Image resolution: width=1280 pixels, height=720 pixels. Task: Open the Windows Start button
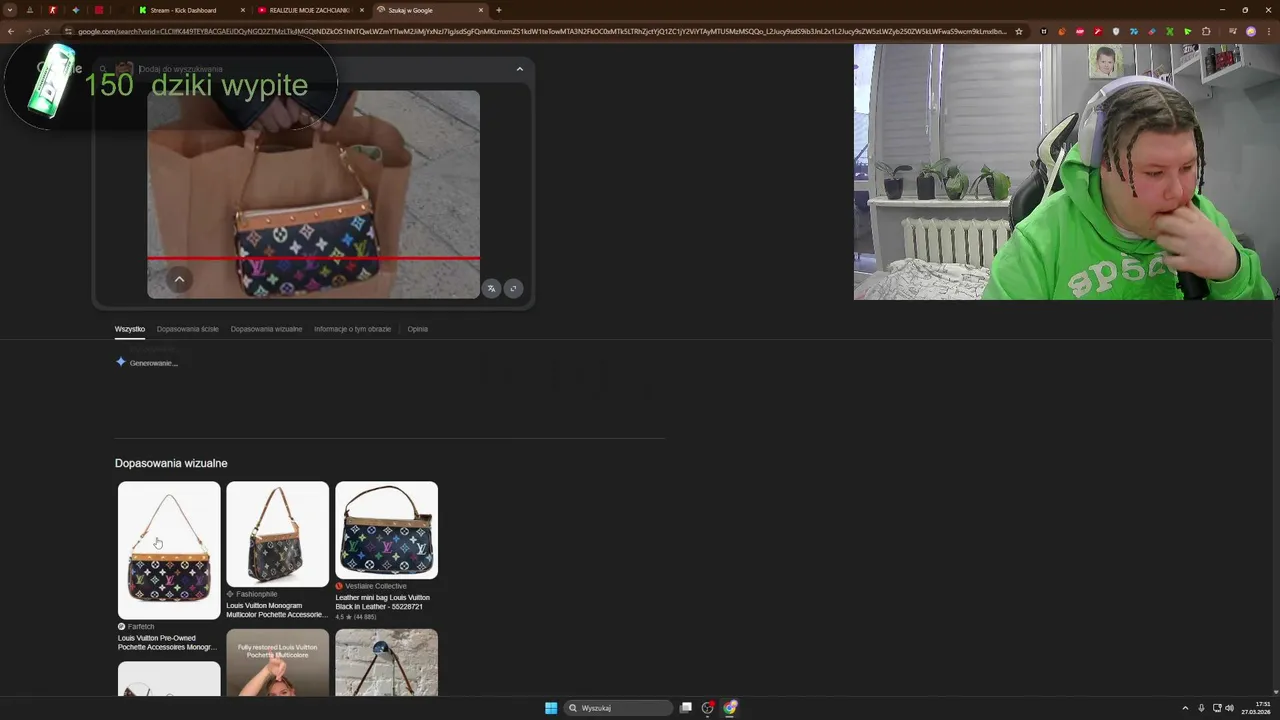pyautogui.click(x=551, y=708)
